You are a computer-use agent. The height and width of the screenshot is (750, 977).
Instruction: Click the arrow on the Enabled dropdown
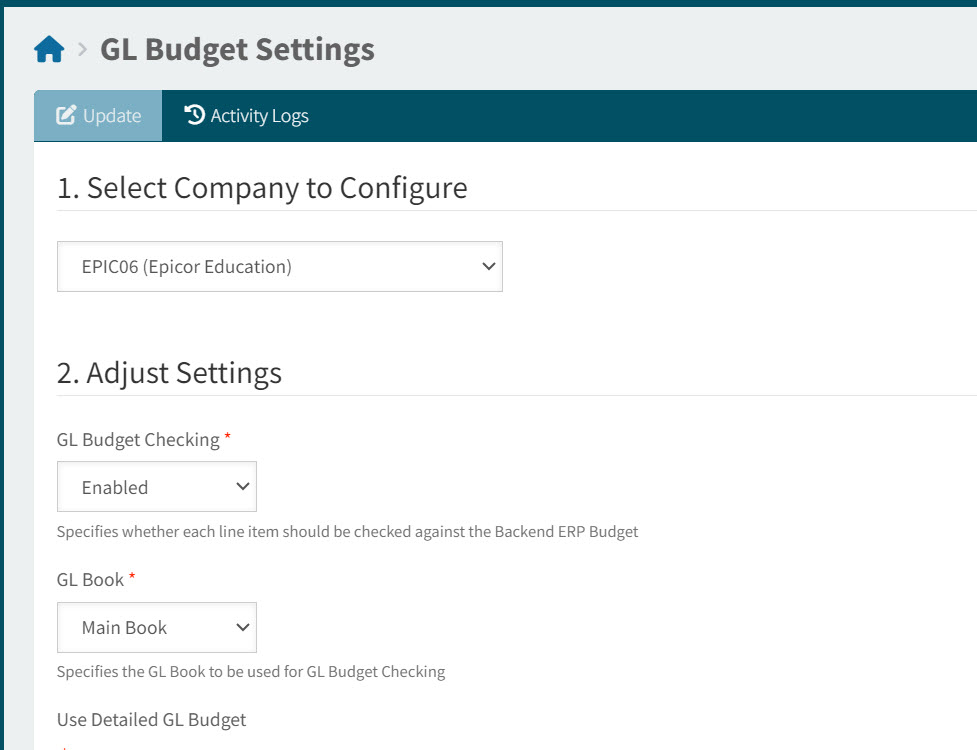242,487
